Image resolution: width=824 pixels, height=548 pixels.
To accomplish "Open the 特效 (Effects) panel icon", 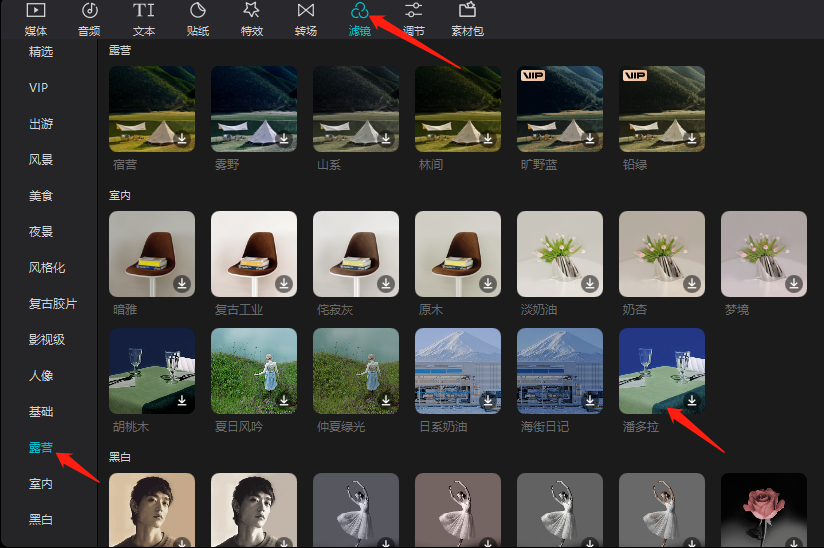I will 251,11.
